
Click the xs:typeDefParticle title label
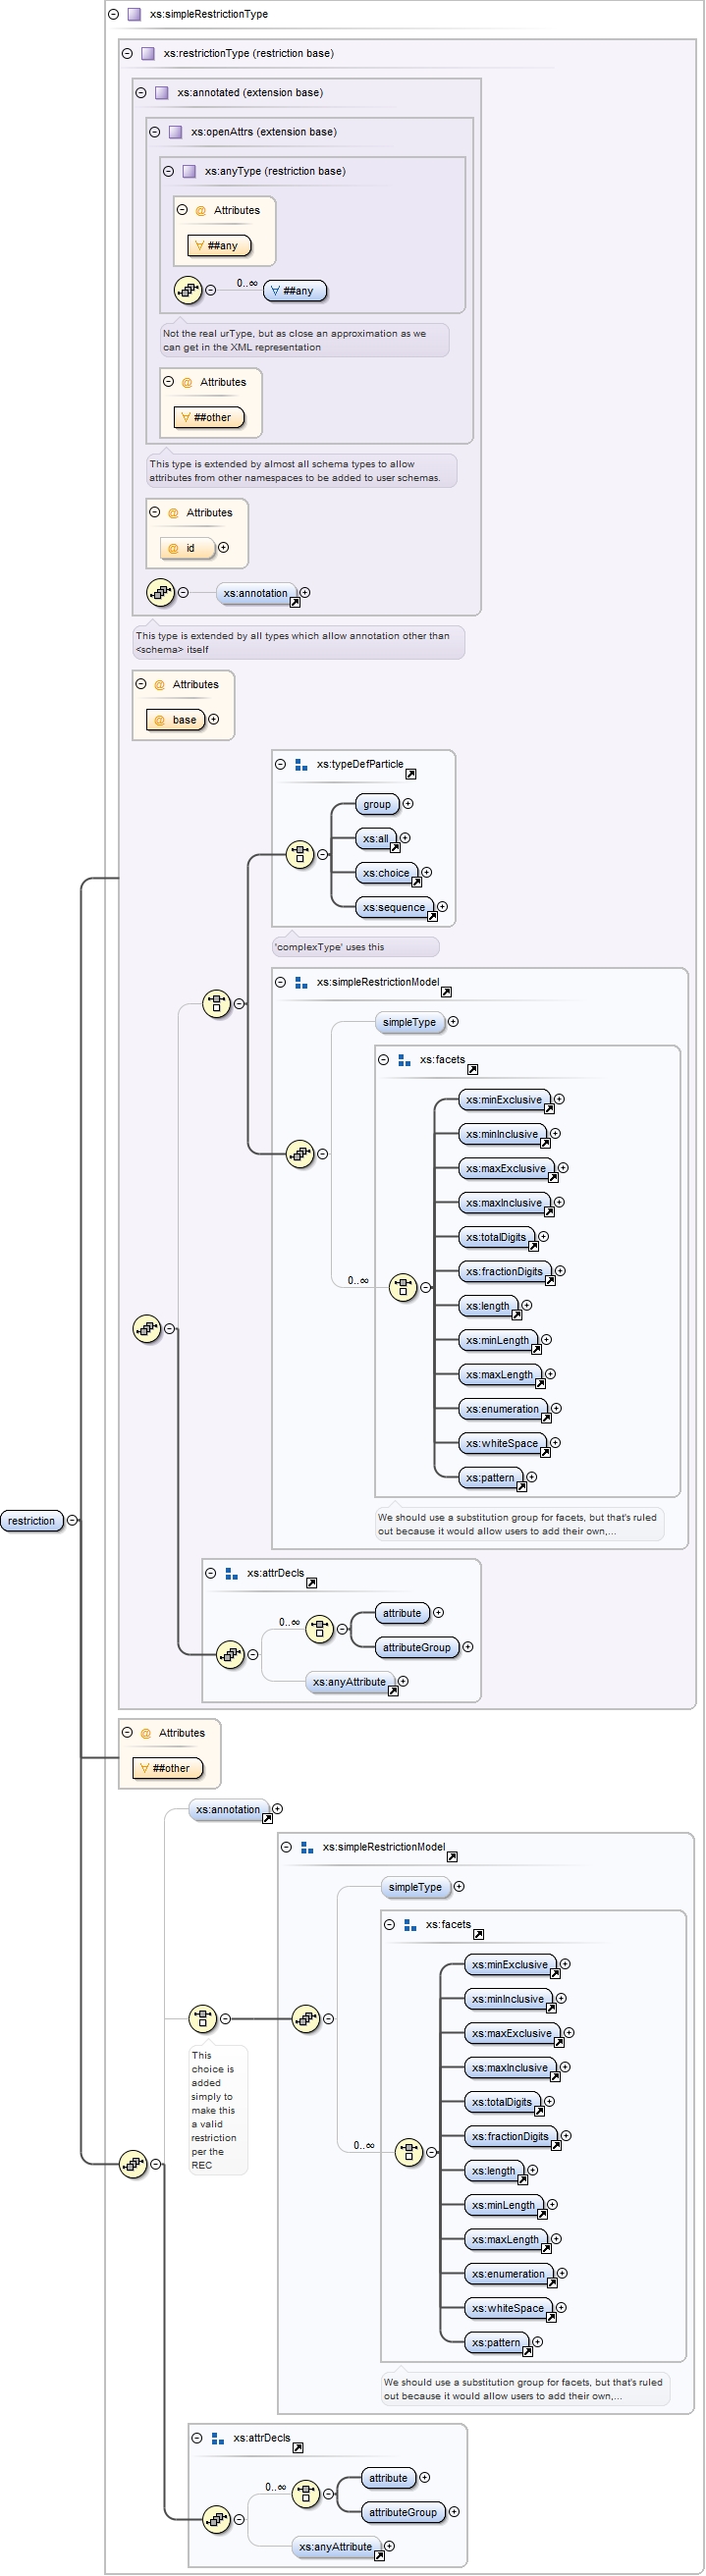tap(360, 764)
